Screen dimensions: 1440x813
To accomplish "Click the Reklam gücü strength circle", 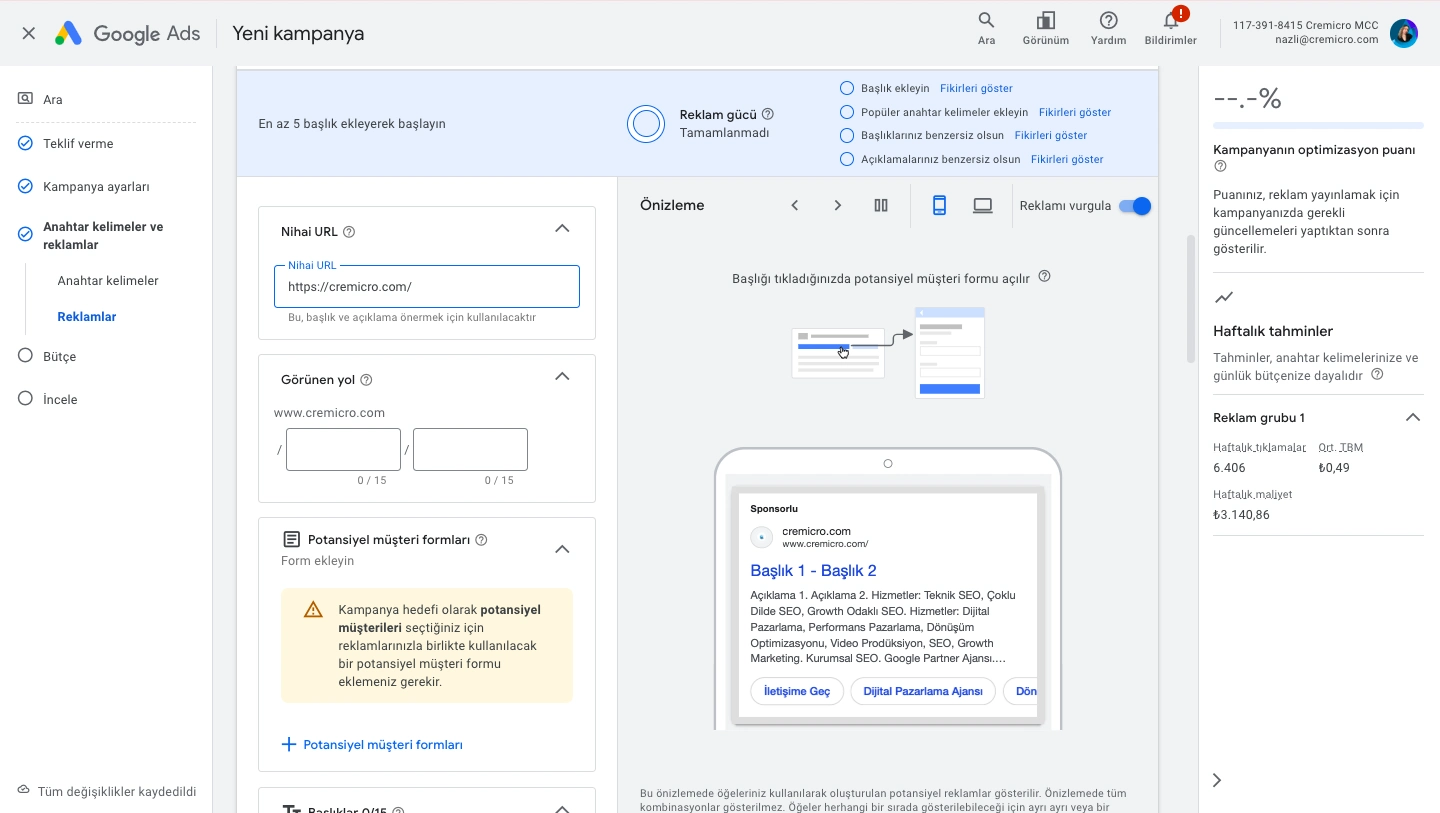I will point(646,124).
